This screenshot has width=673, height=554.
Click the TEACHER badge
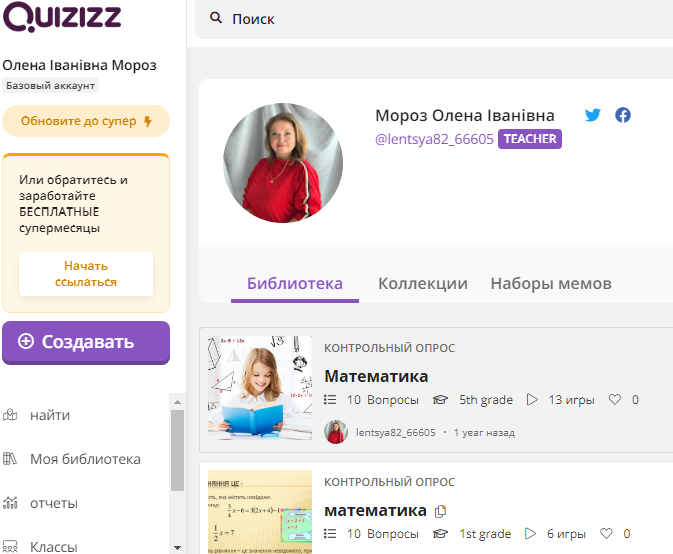(530, 139)
